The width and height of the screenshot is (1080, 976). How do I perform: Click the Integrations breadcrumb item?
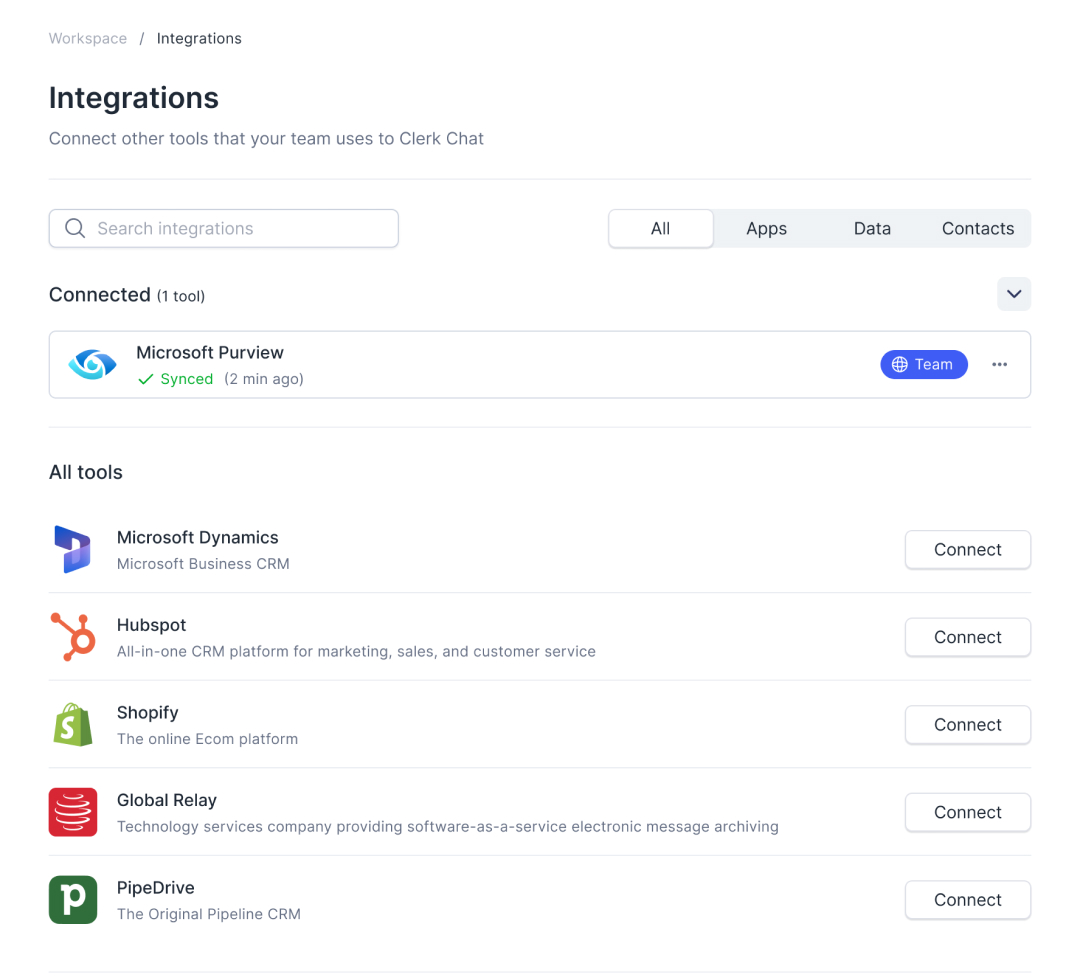tap(199, 39)
